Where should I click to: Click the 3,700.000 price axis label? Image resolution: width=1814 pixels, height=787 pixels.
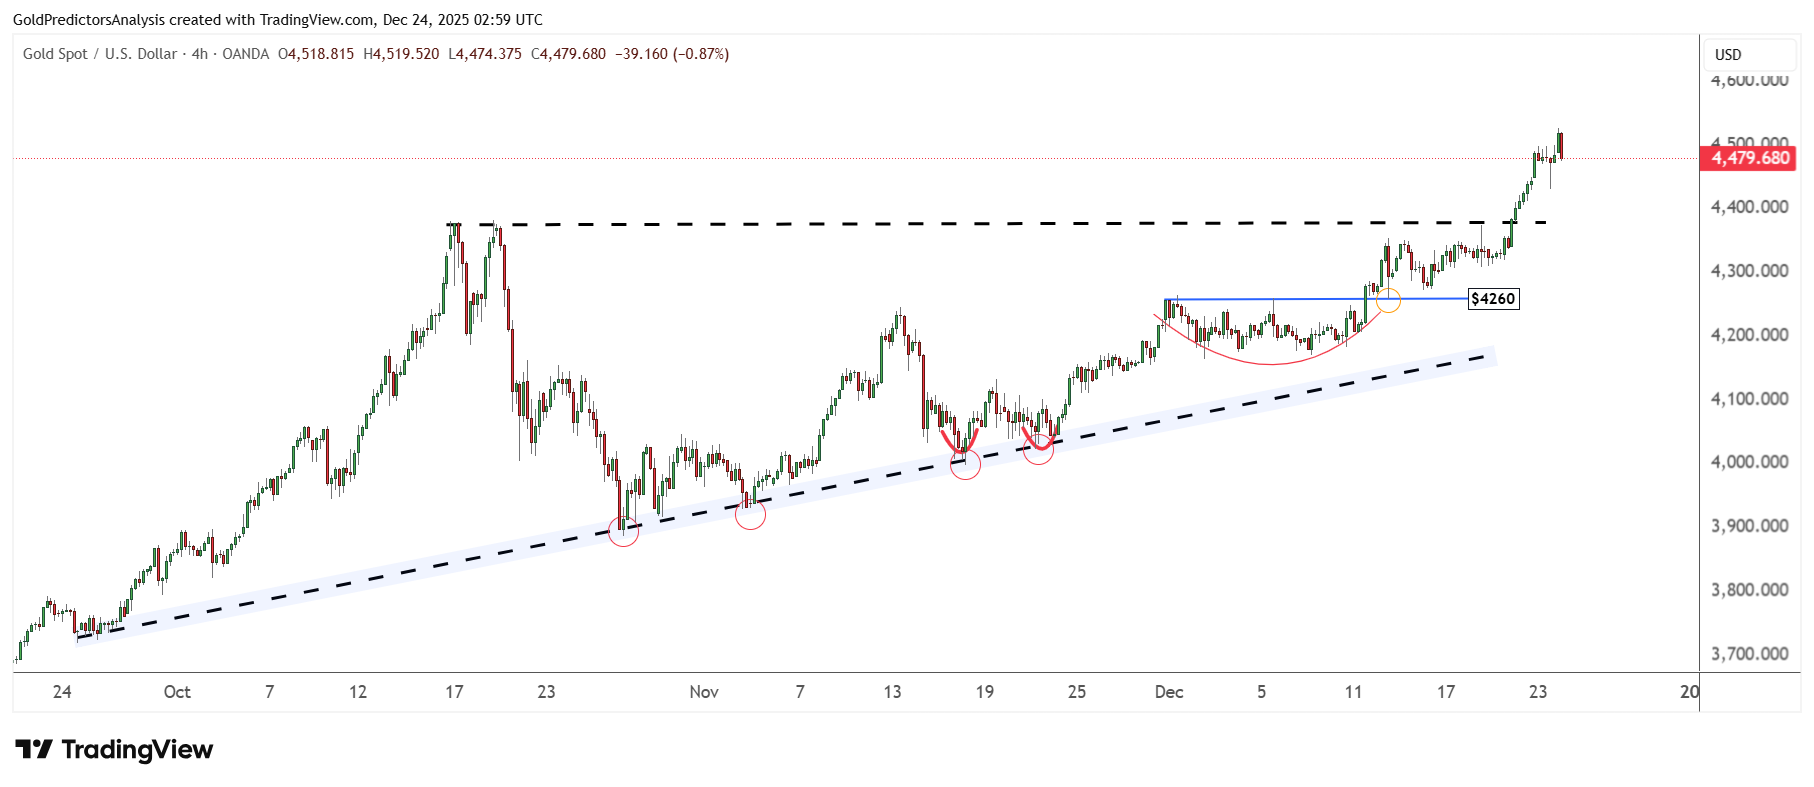(x=1749, y=654)
